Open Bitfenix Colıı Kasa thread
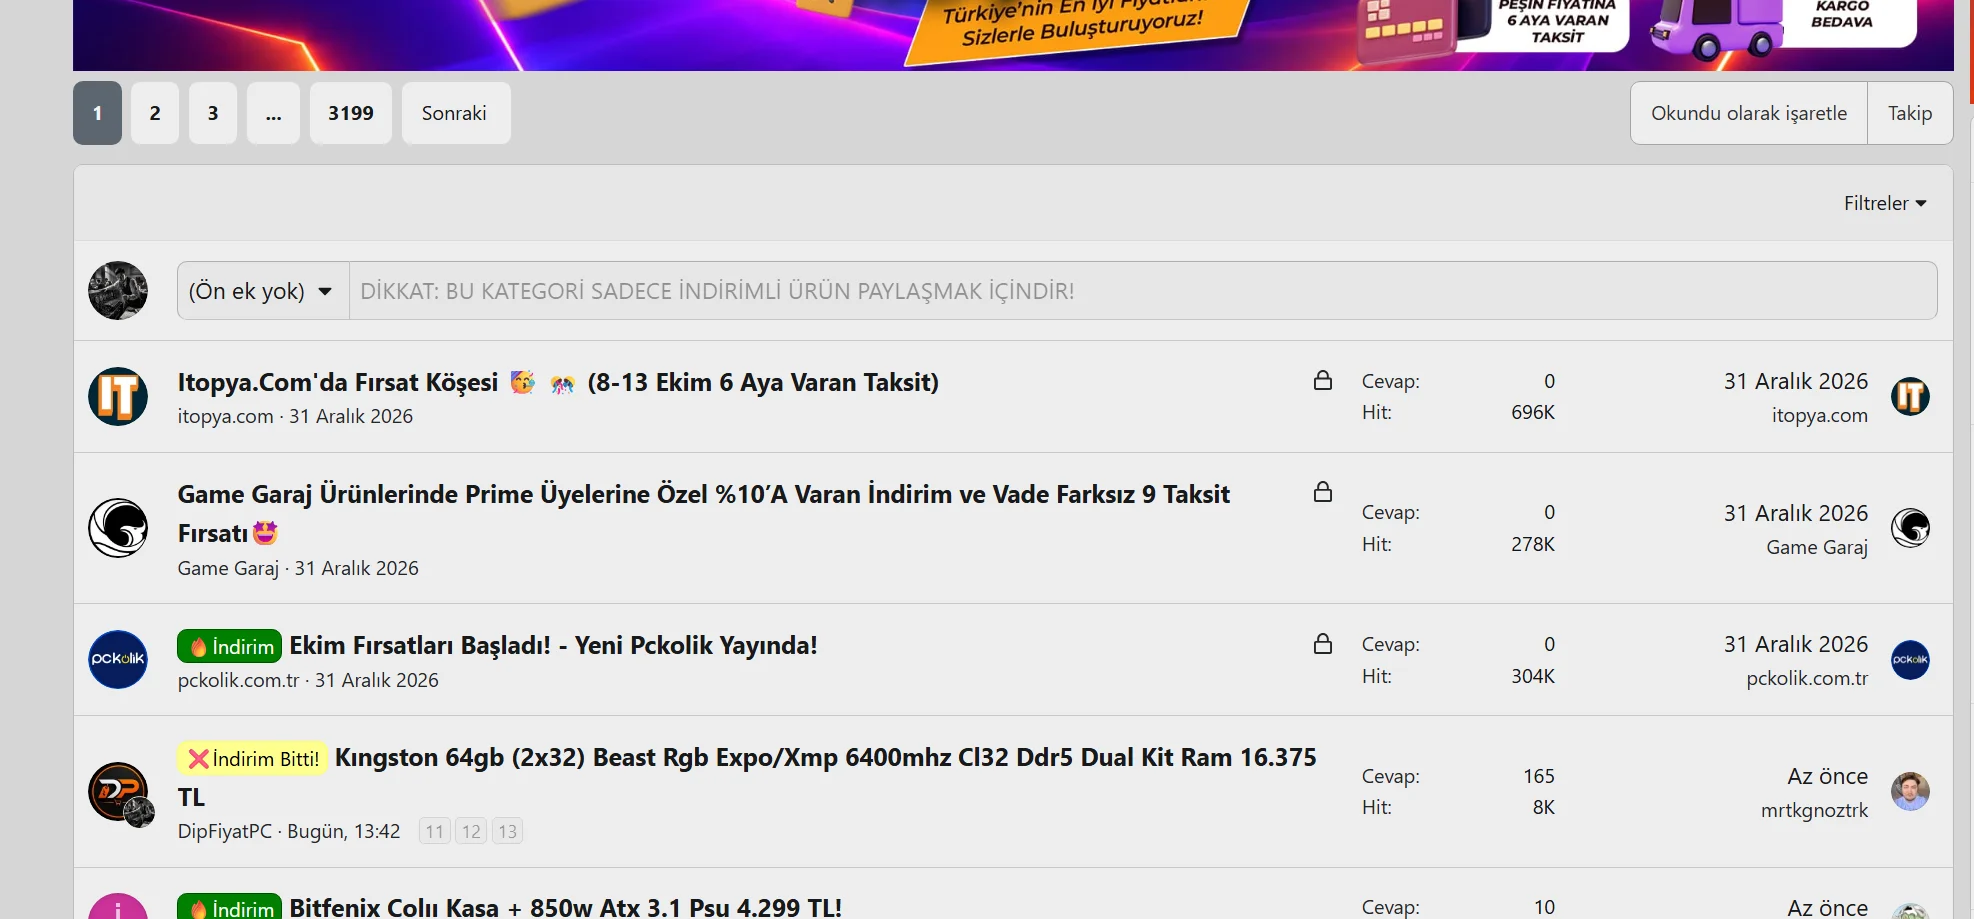This screenshot has height=919, width=1974. (x=566, y=908)
